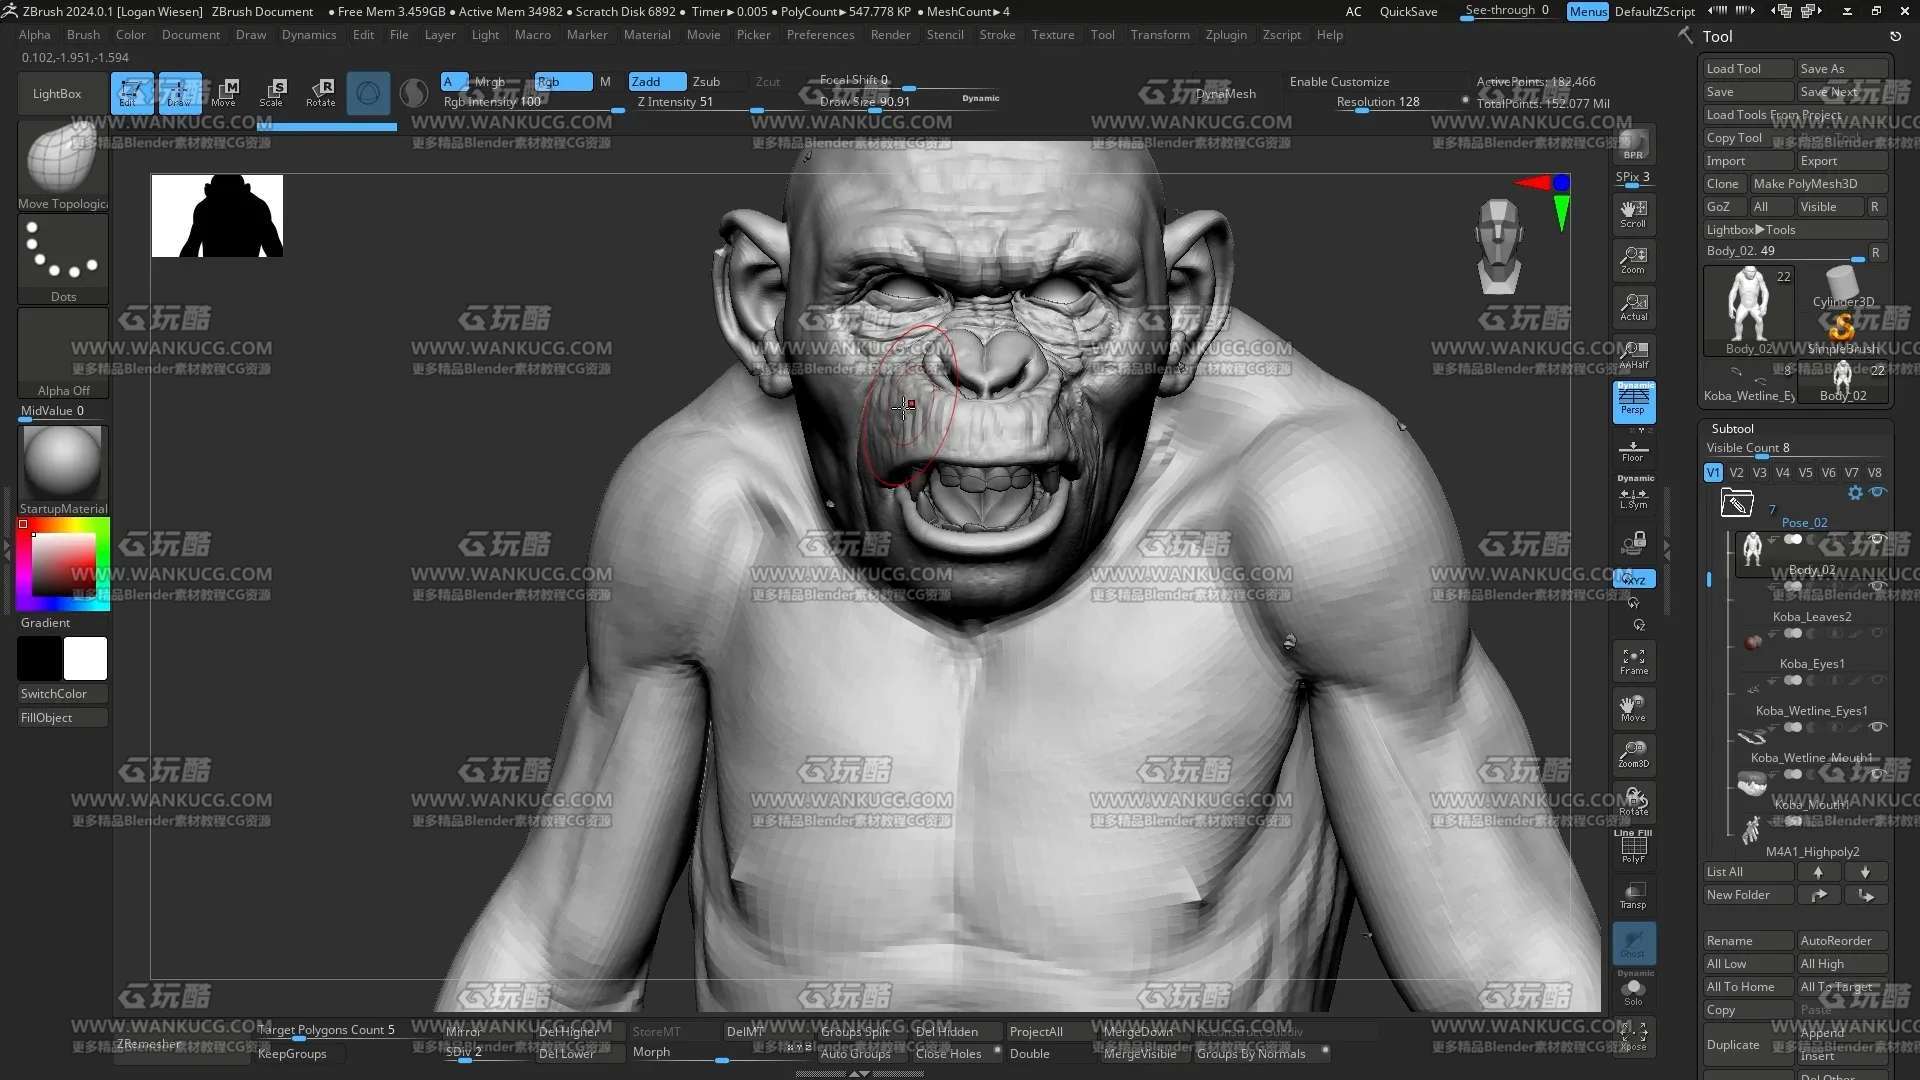Click the Move view icon in right shelf
The width and height of the screenshot is (1920, 1080).
1633,708
